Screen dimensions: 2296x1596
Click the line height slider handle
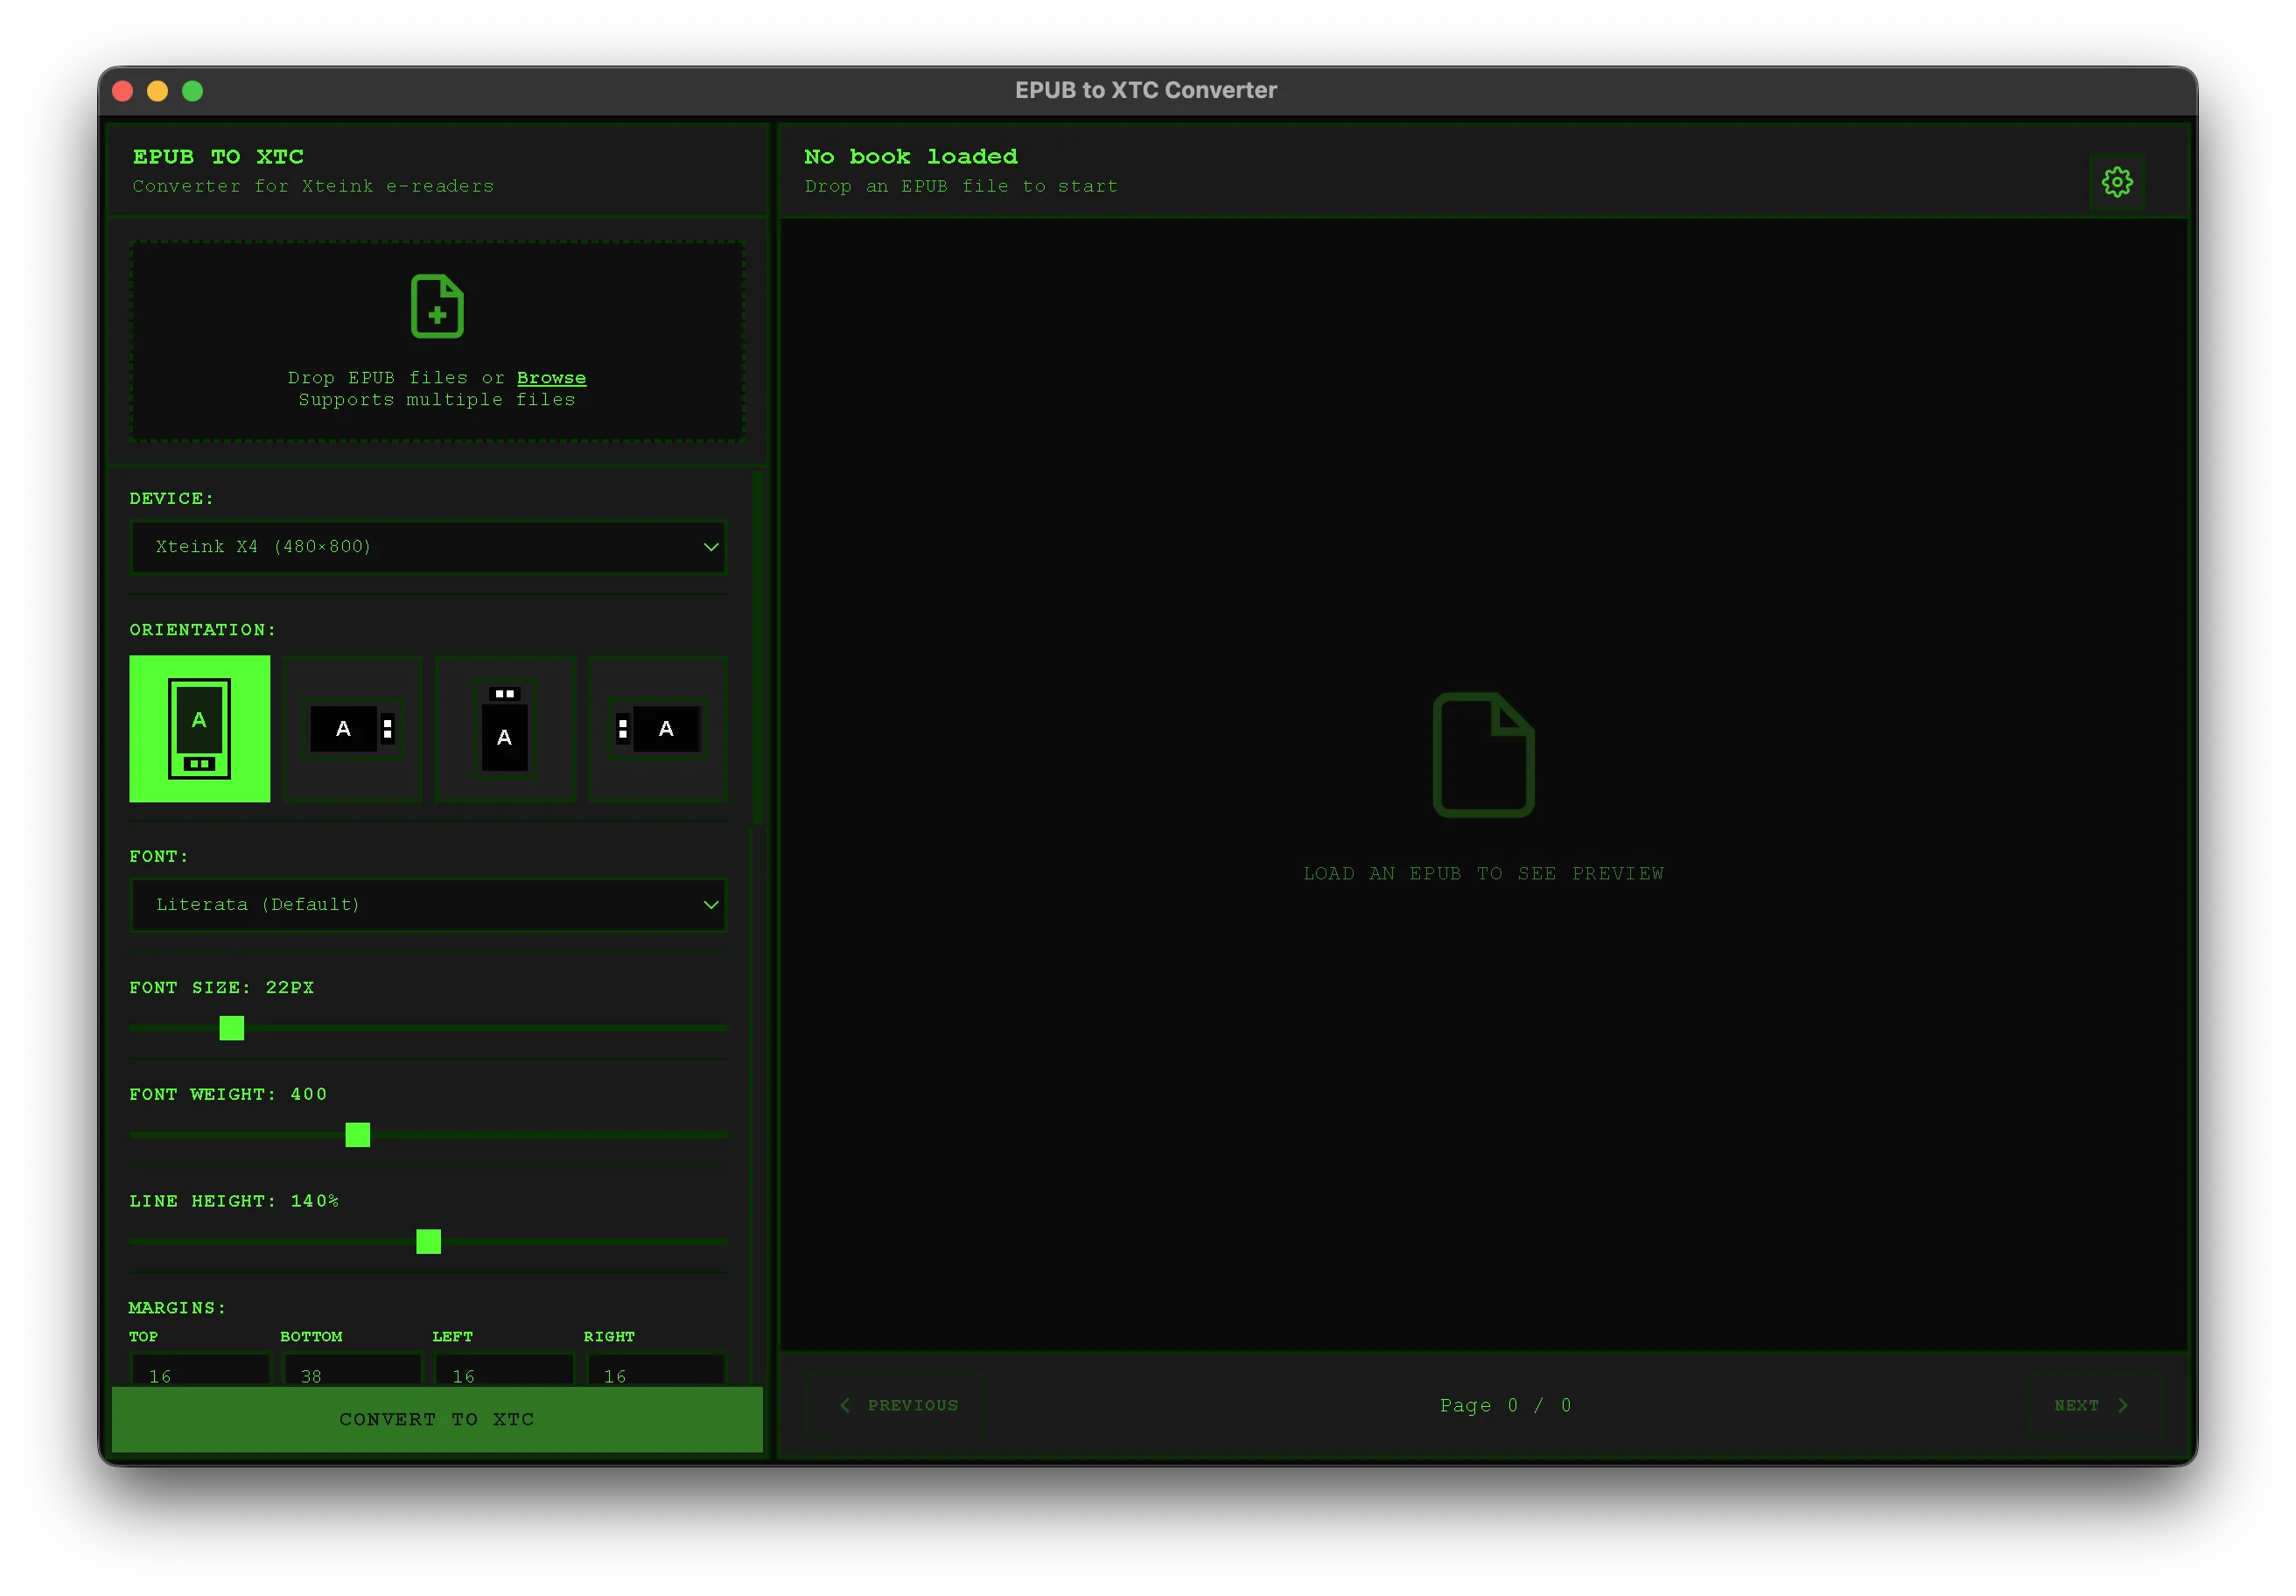[428, 1242]
